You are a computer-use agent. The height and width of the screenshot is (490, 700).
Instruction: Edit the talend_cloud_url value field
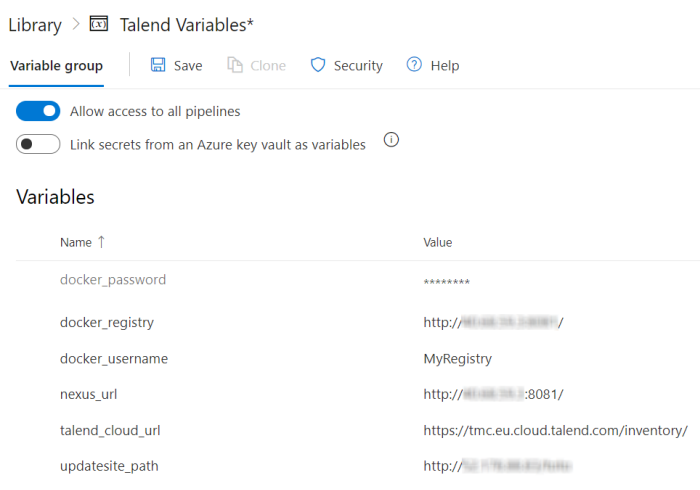point(555,430)
